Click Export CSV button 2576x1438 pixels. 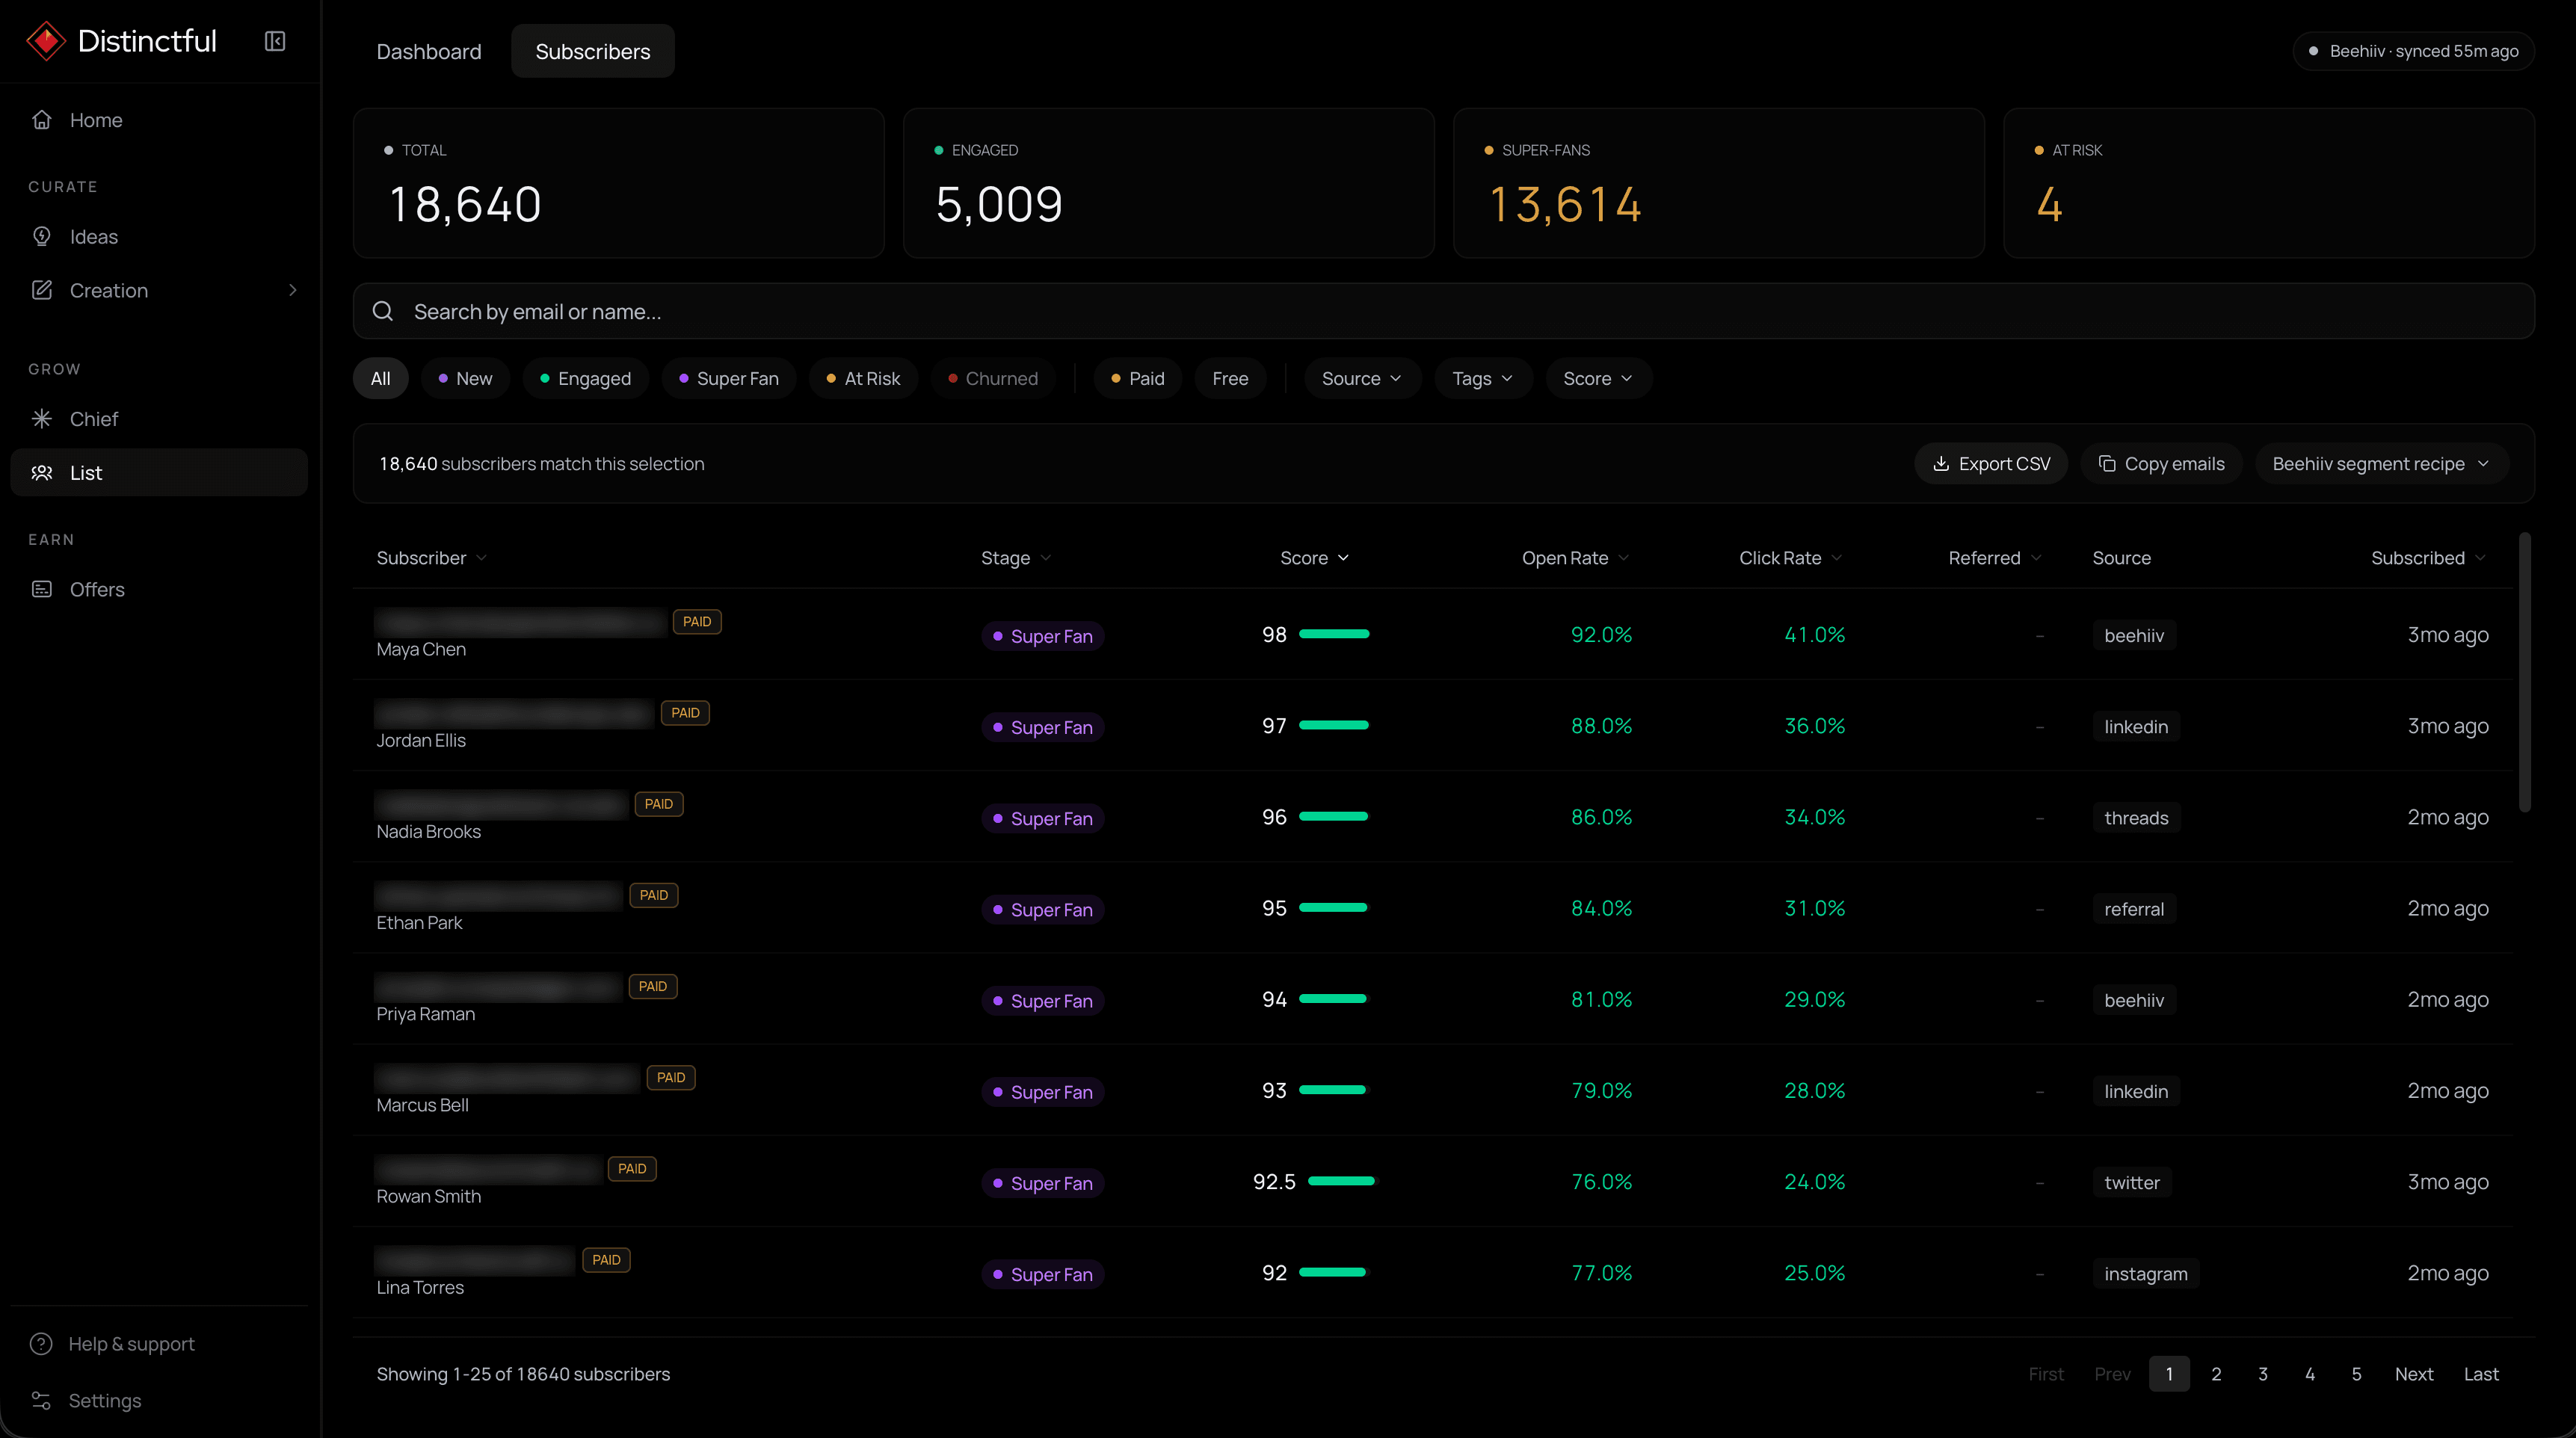1991,464
